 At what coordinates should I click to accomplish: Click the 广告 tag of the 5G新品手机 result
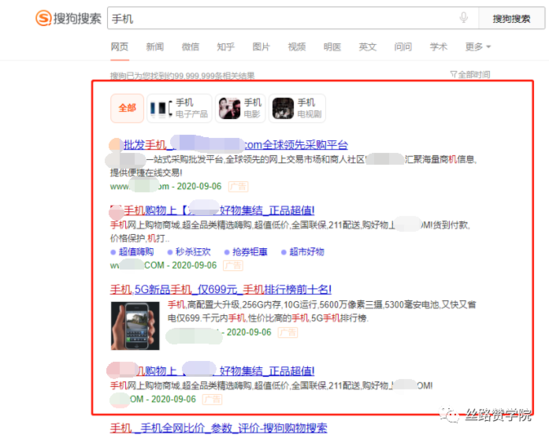tap(288, 333)
